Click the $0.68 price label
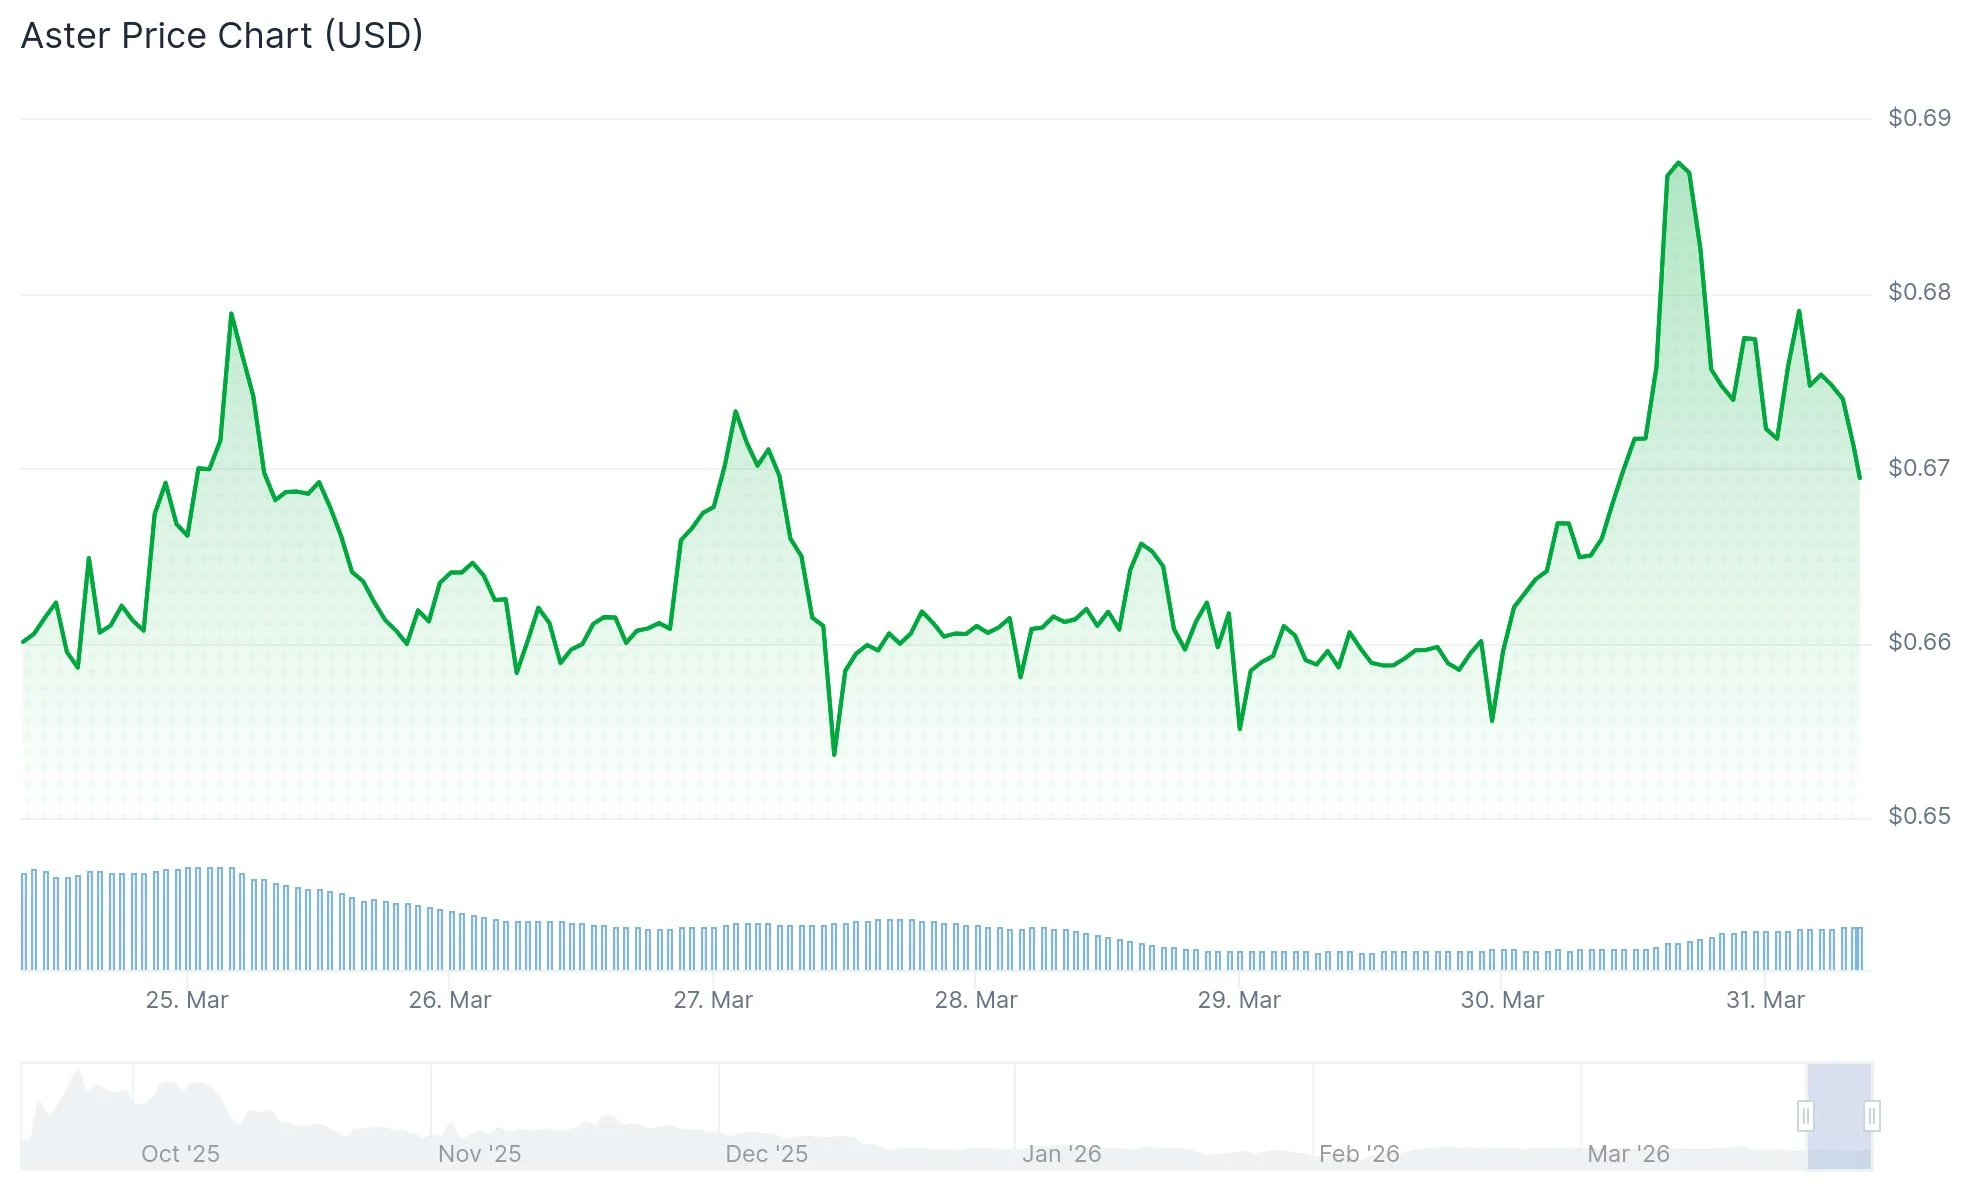The height and width of the screenshot is (1200, 1973). point(1917,290)
